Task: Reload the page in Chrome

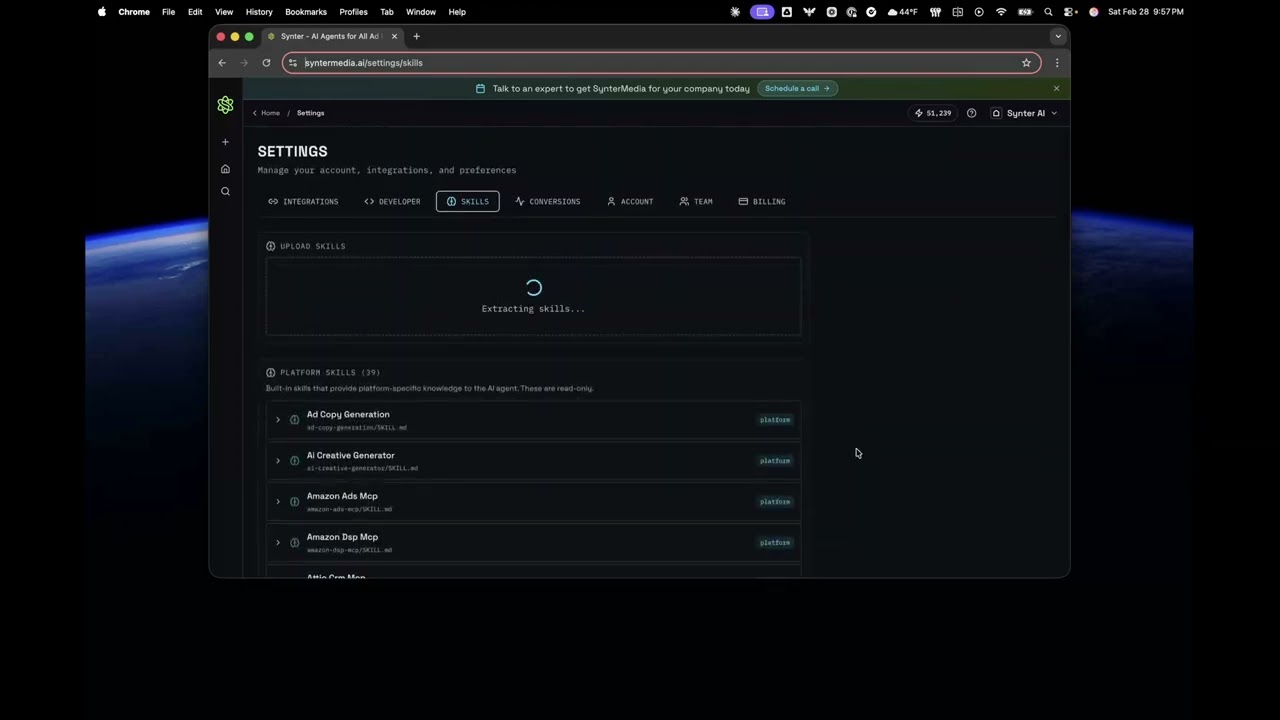Action: pyautogui.click(x=266, y=63)
